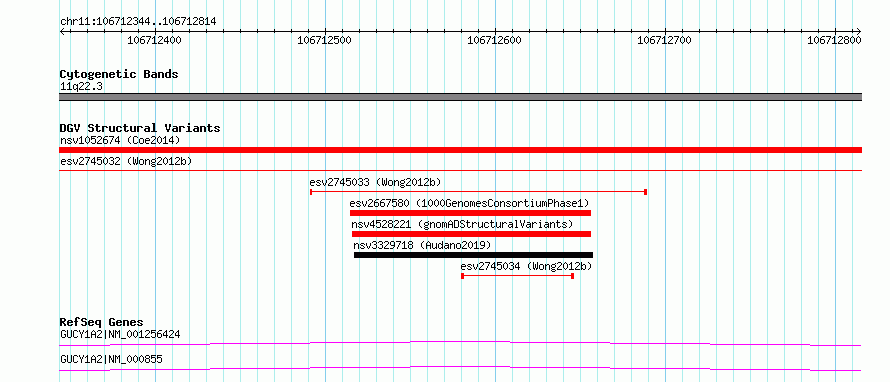The height and width of the screenshot is (382, 890).
Task: Click the DGV Structural Variants track title
Action: [x=140, y=128]
